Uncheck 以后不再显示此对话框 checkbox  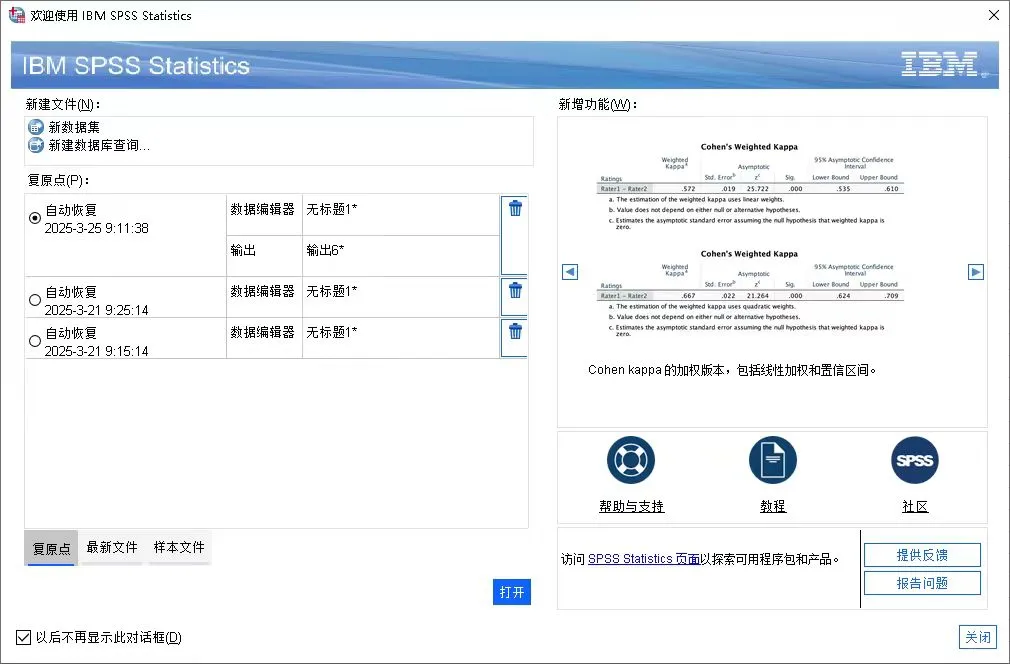[x=23, y=638]
